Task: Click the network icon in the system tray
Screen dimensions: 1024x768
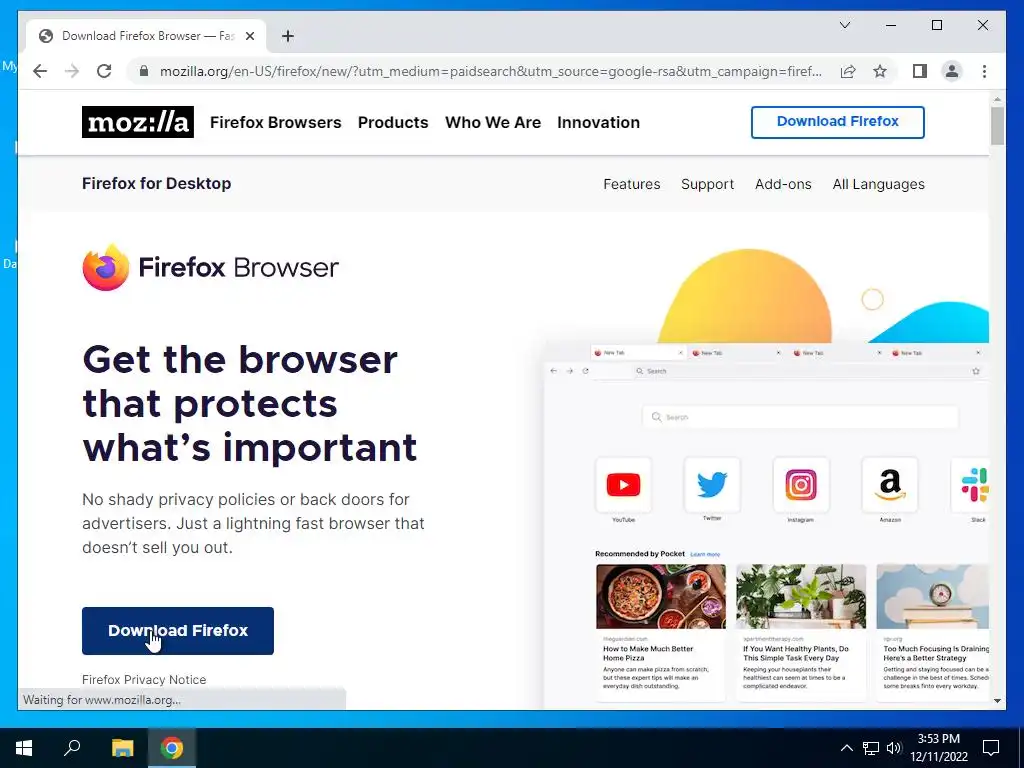Action: 871,748
